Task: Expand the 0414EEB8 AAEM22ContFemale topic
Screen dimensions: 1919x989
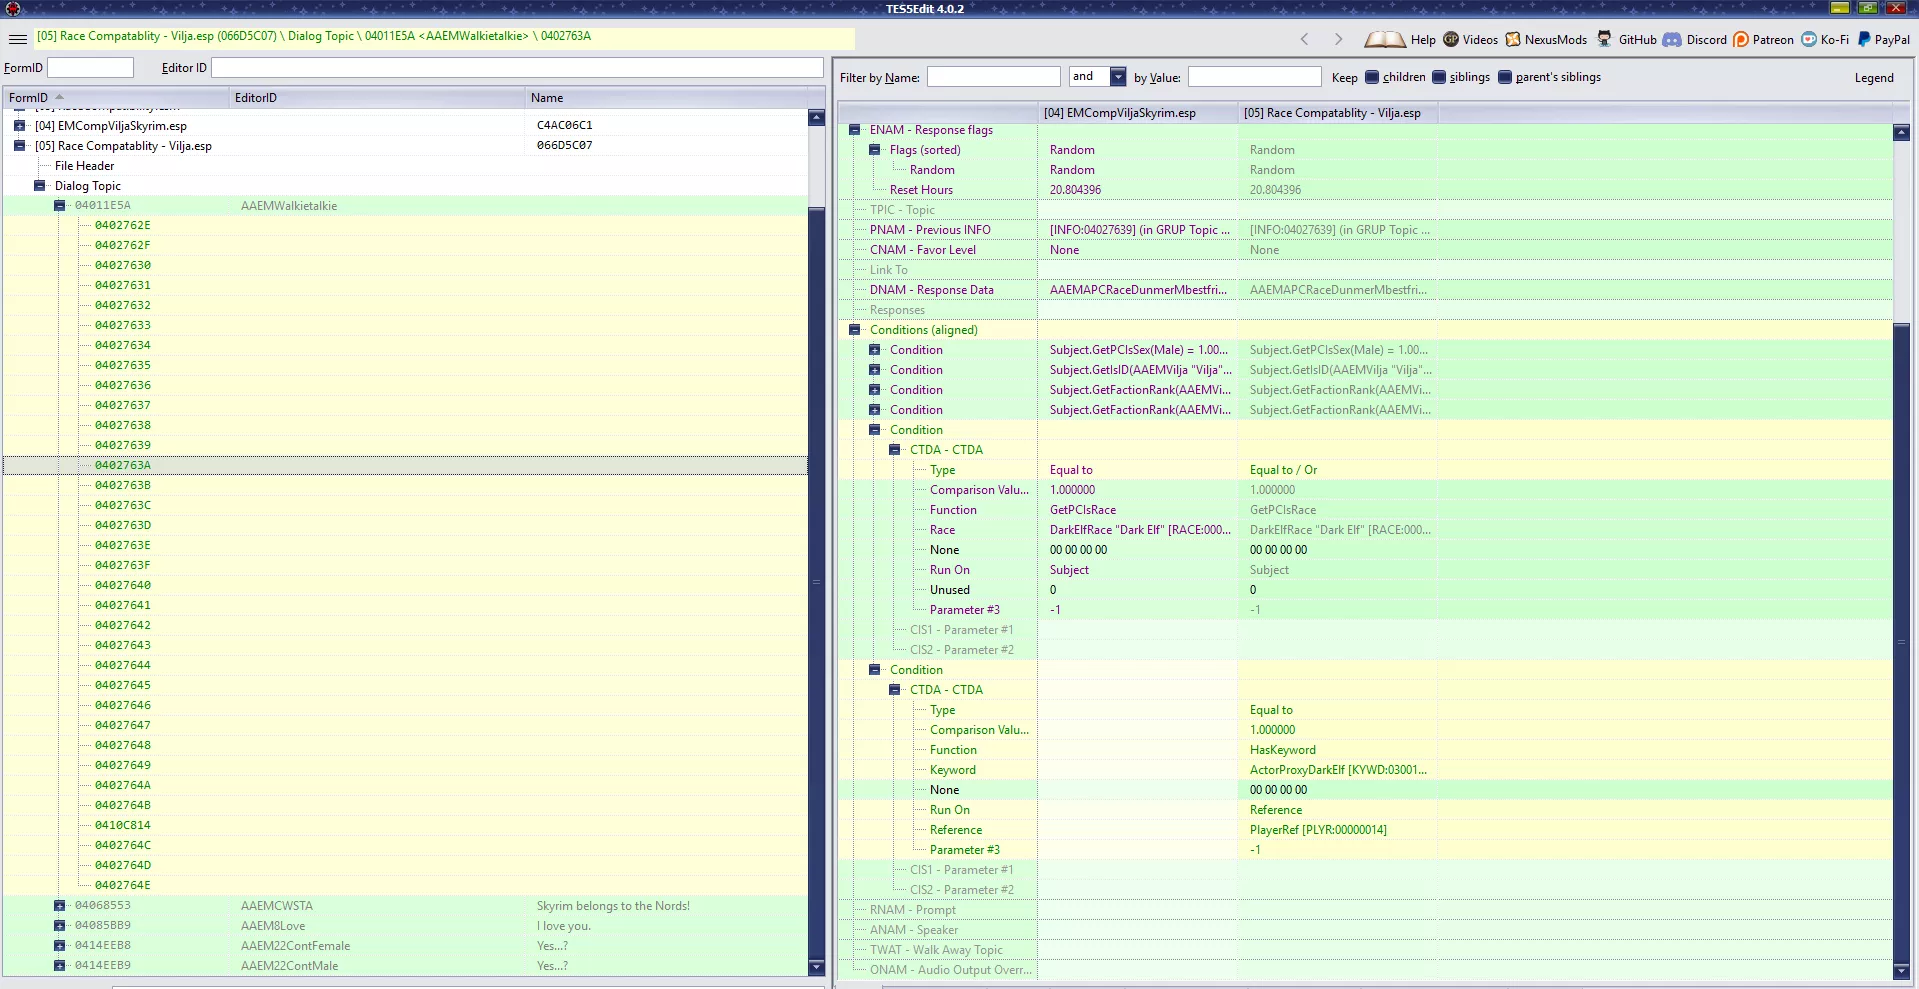Action: [x=60, y=946]
